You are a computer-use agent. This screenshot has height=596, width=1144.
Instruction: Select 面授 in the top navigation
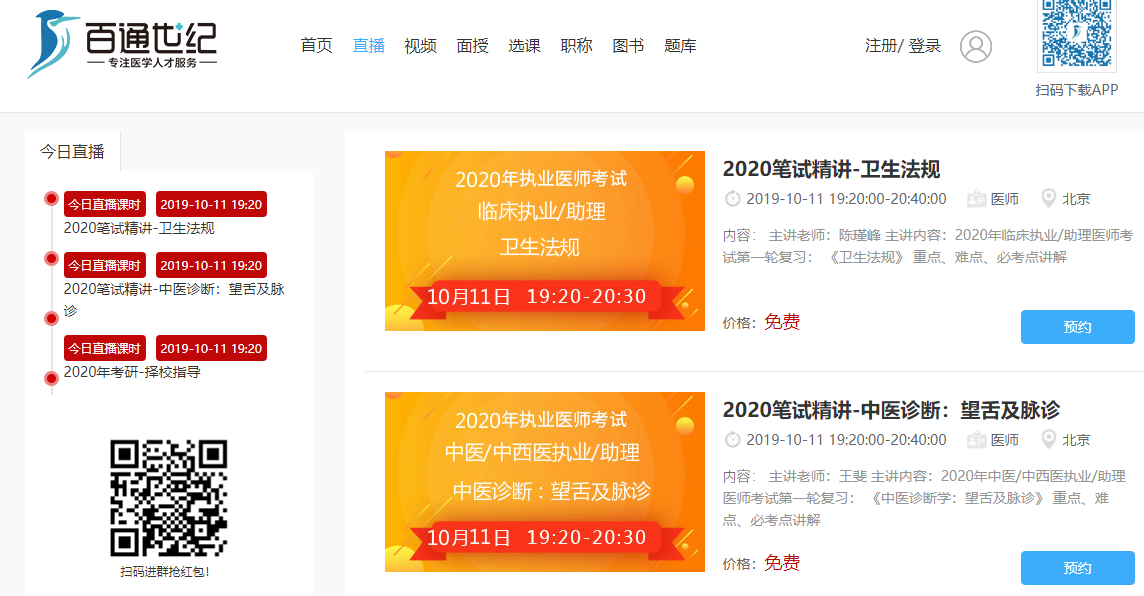pyautogui.click(x=472, y=46)
